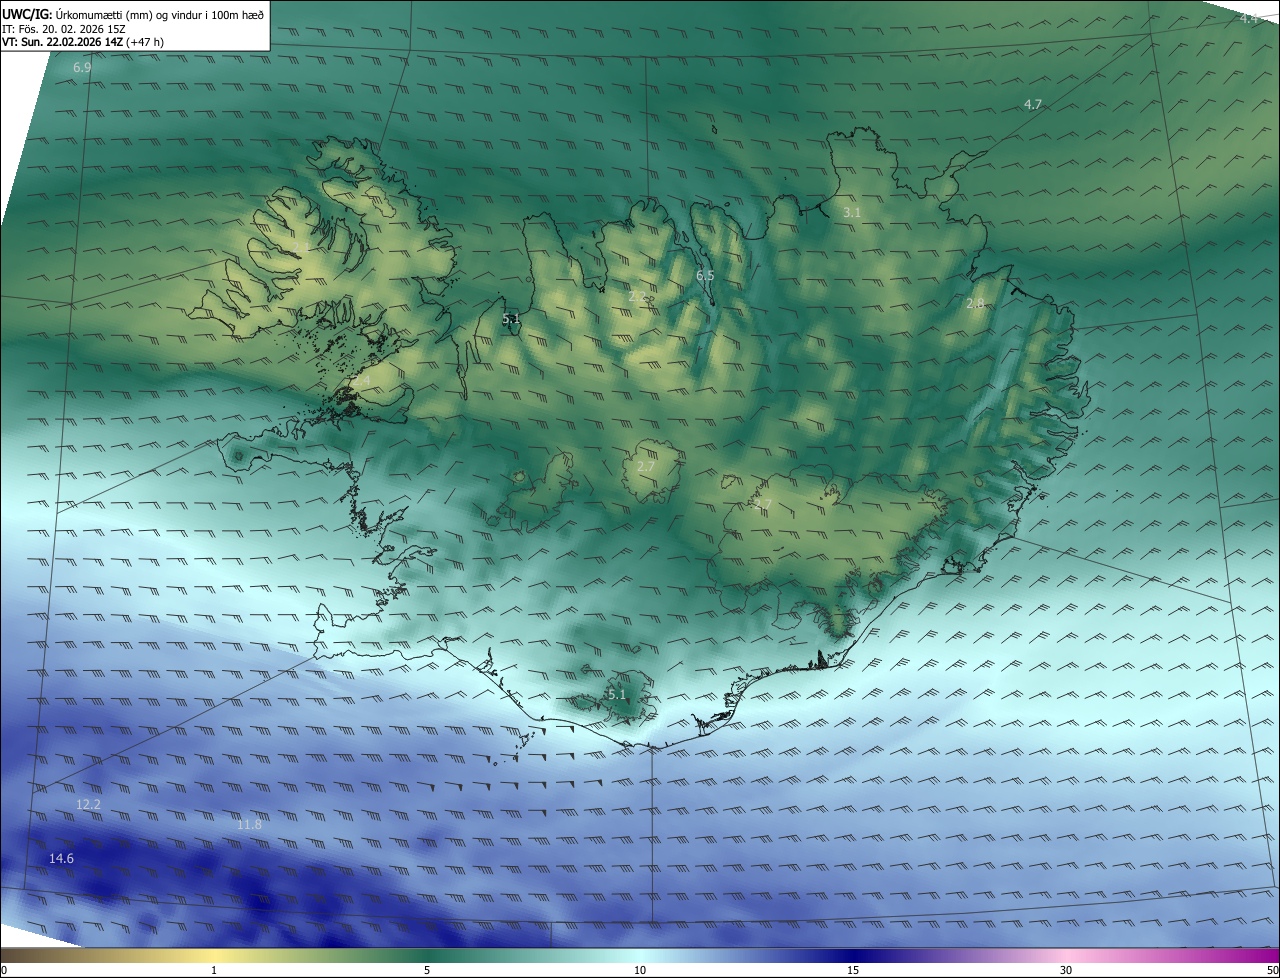This screenshot has width=1280, height=978.
Task: Click the 3.1 value label
Action: 851,213
